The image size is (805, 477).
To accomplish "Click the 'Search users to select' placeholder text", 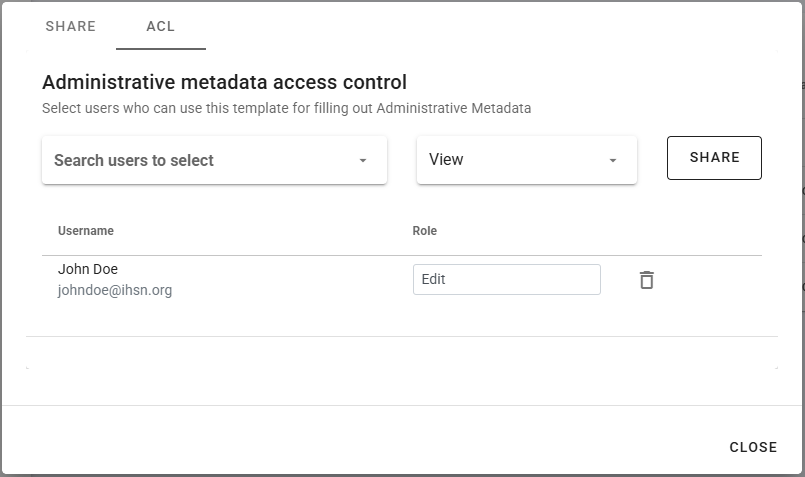I will [x=134, y=160].
